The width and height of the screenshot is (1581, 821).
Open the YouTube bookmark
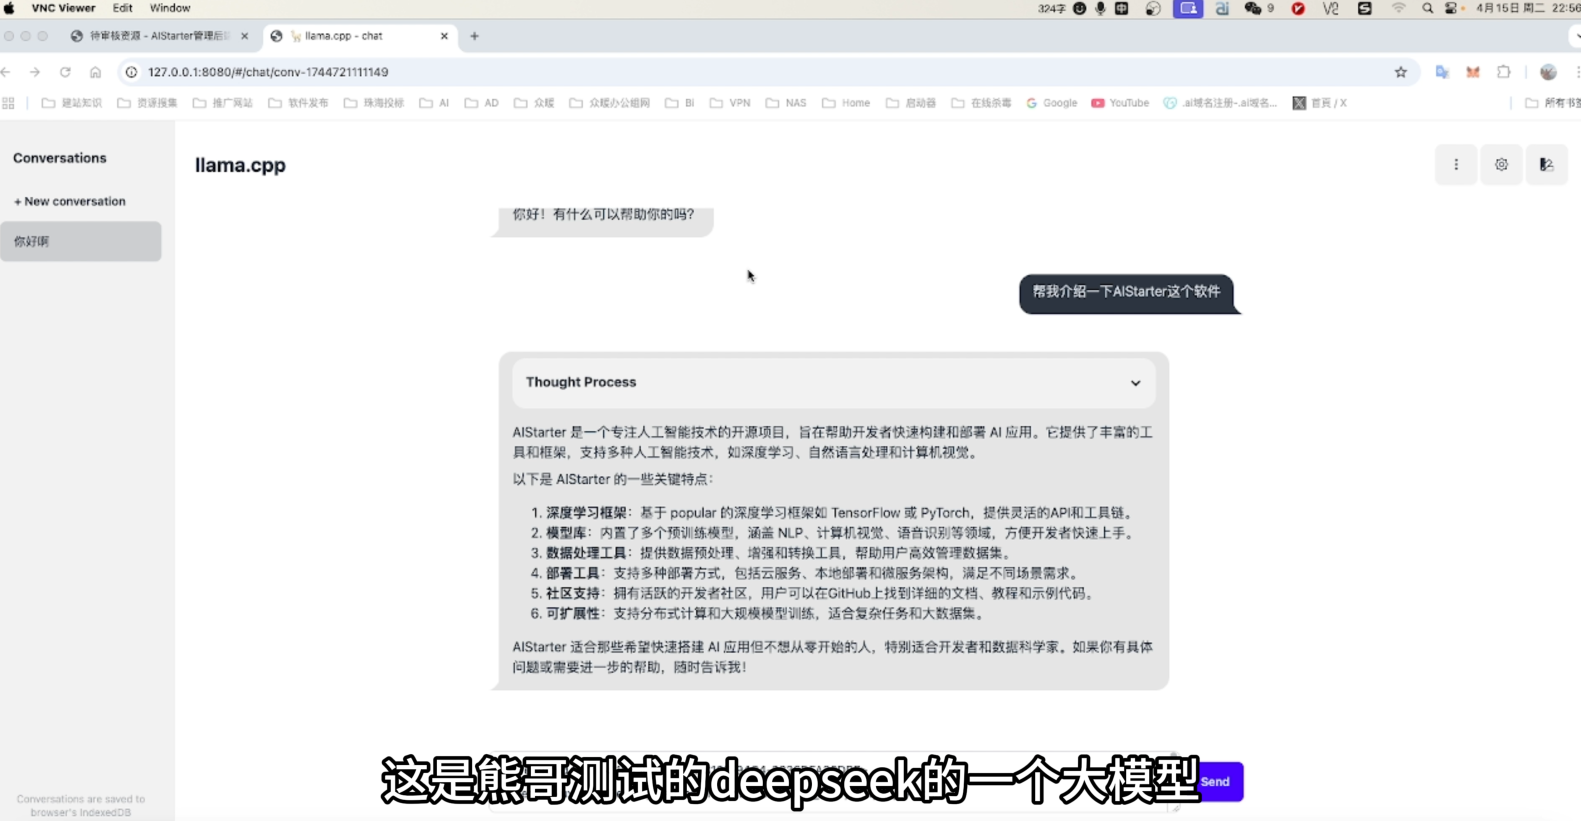pyautogui.click(x=1120, y=103)
